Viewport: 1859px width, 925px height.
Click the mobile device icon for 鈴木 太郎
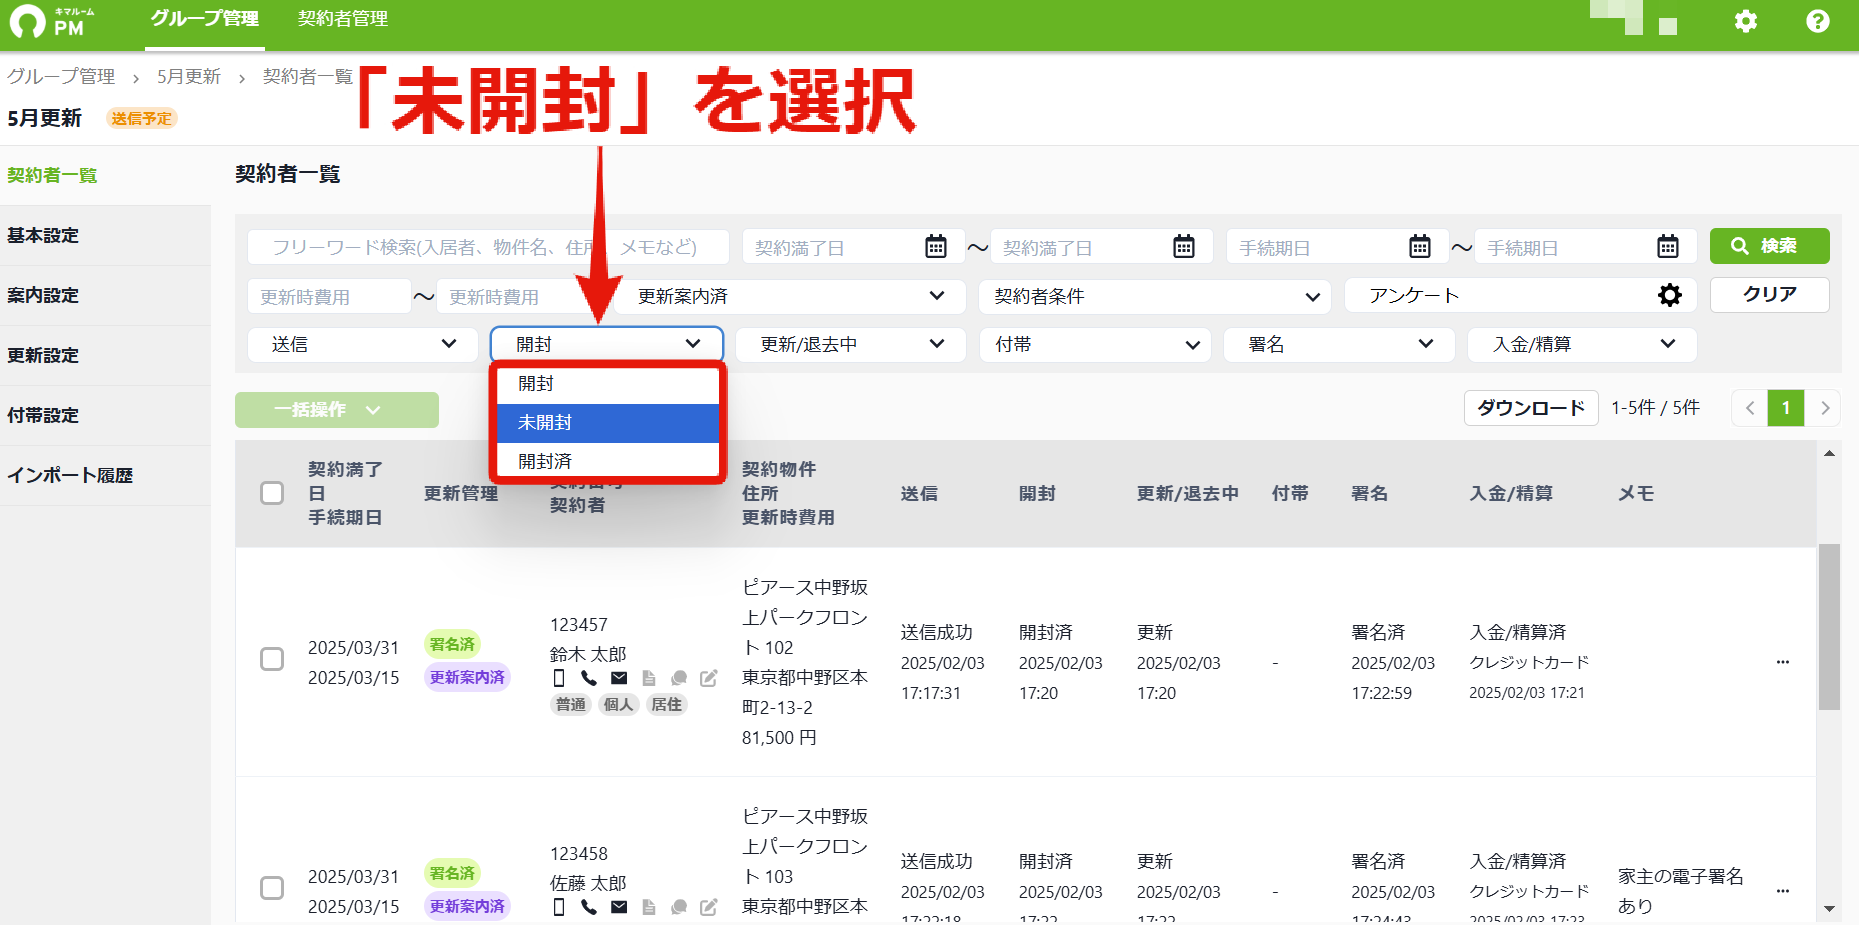coord(559,678)
